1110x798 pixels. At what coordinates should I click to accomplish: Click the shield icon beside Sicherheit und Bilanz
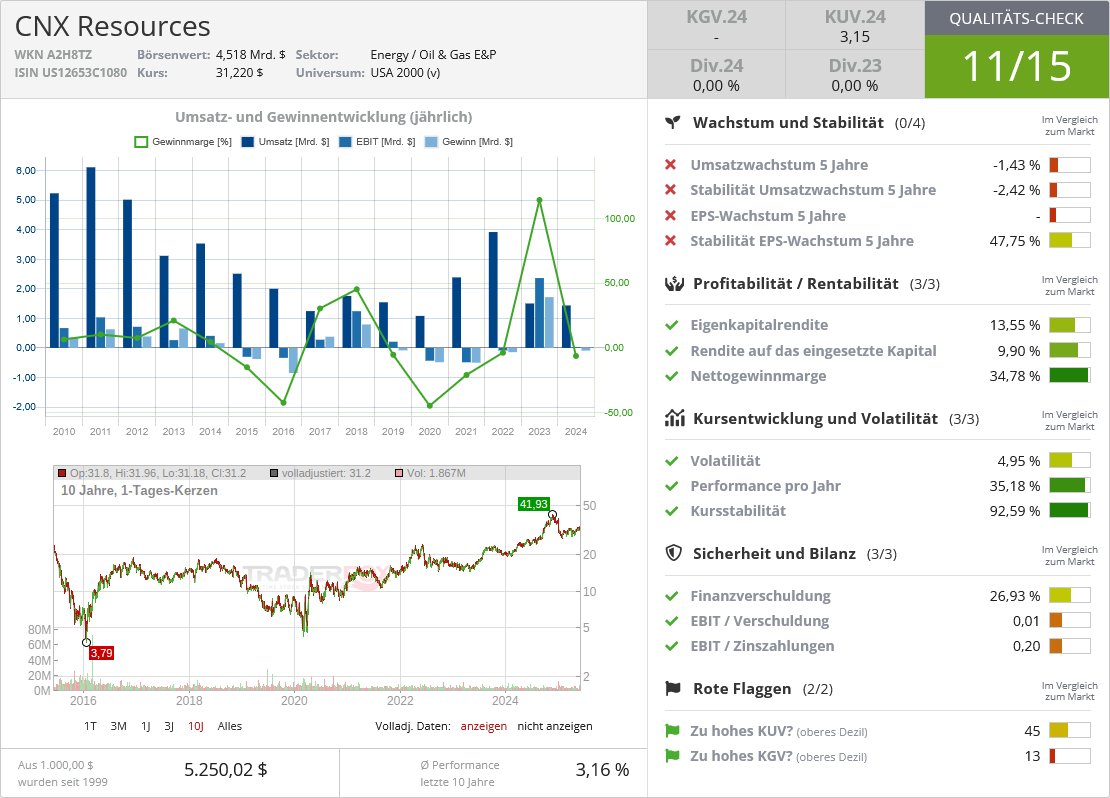pos(673,553)
